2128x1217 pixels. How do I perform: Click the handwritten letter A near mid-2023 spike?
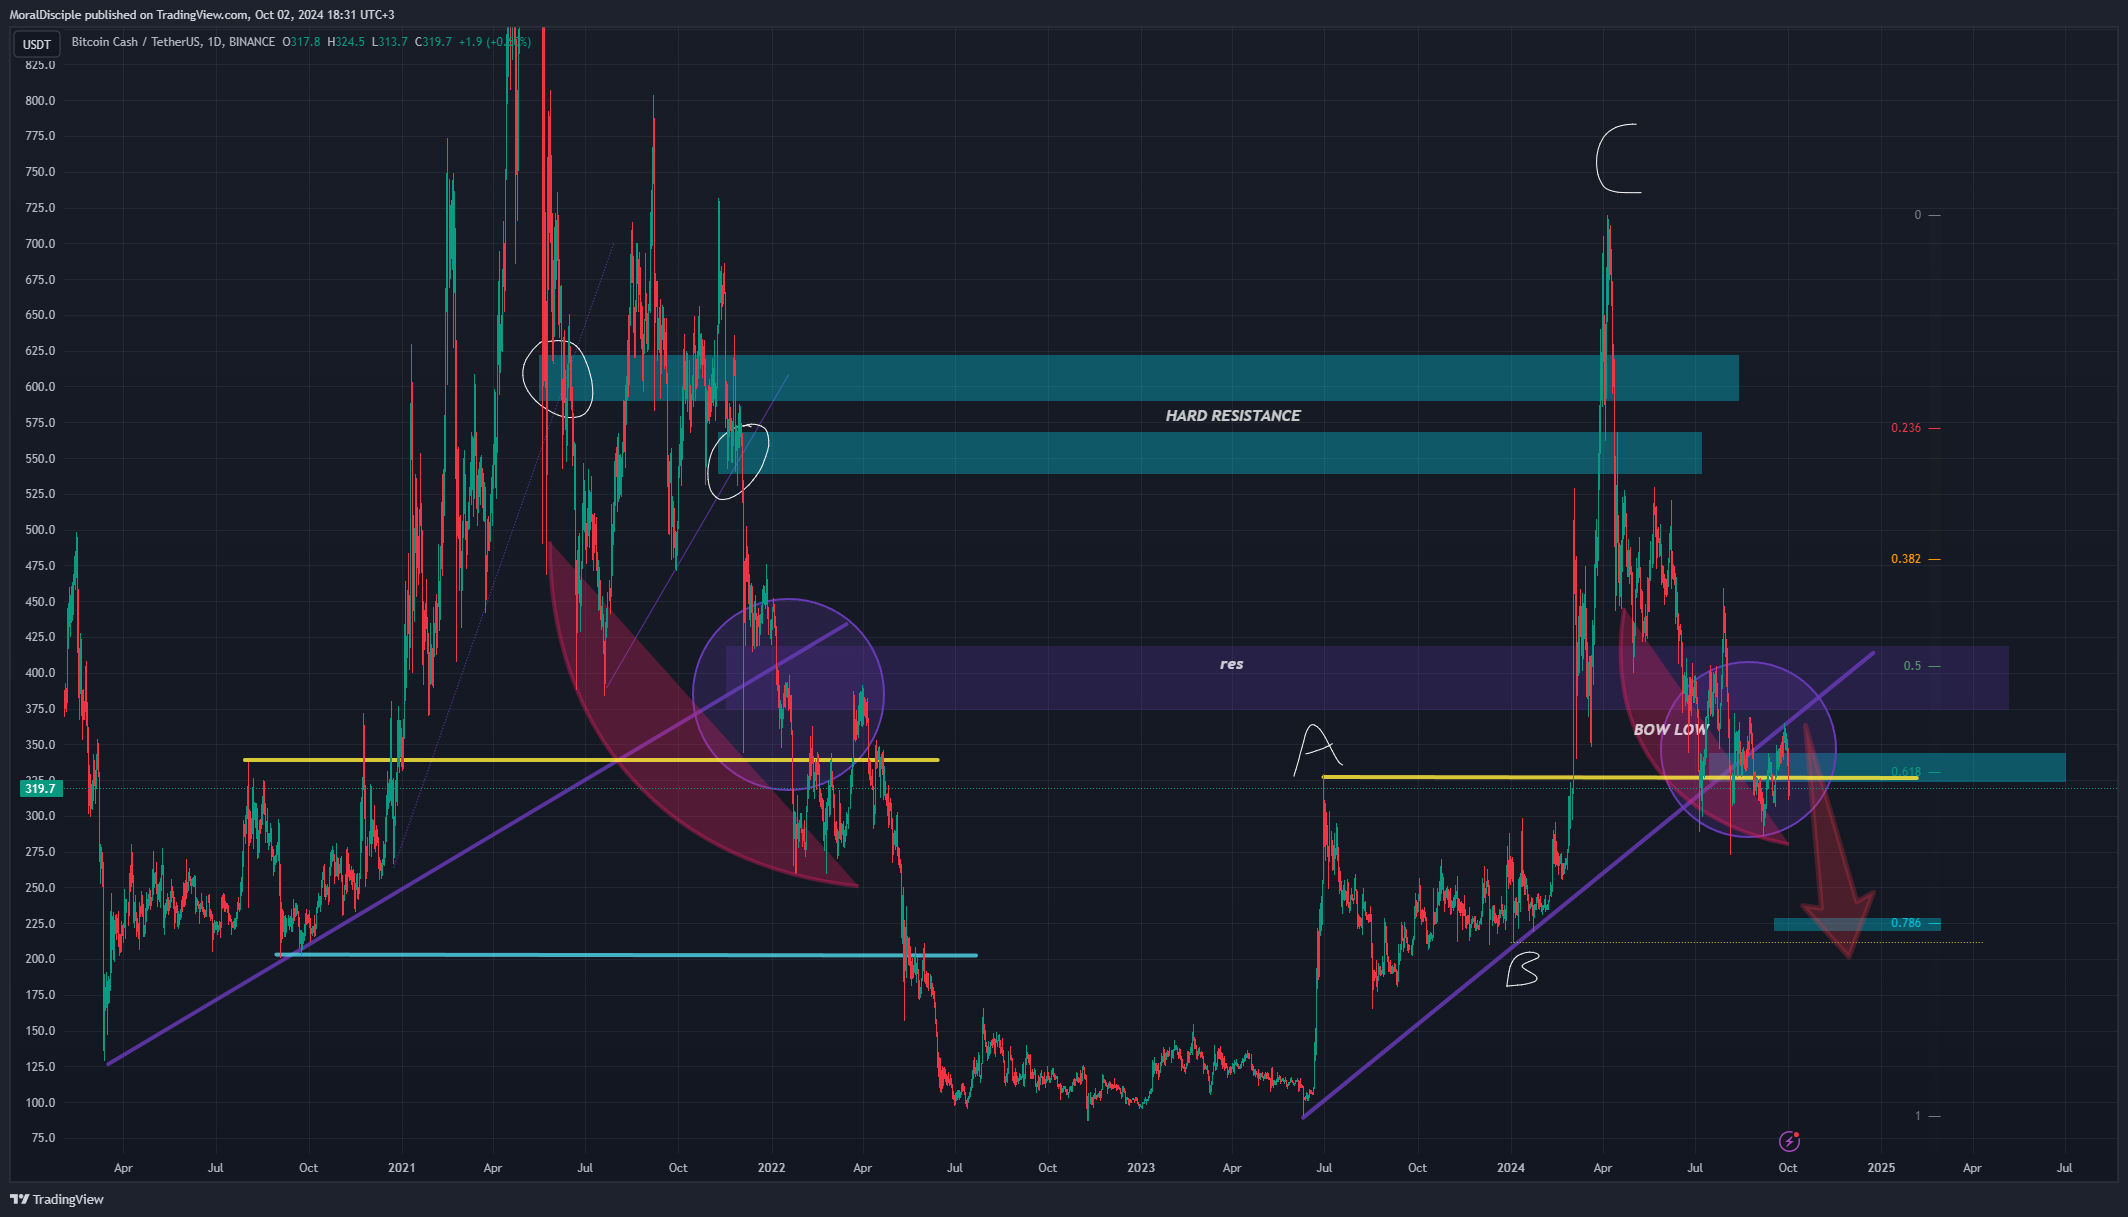point(1316,750)
